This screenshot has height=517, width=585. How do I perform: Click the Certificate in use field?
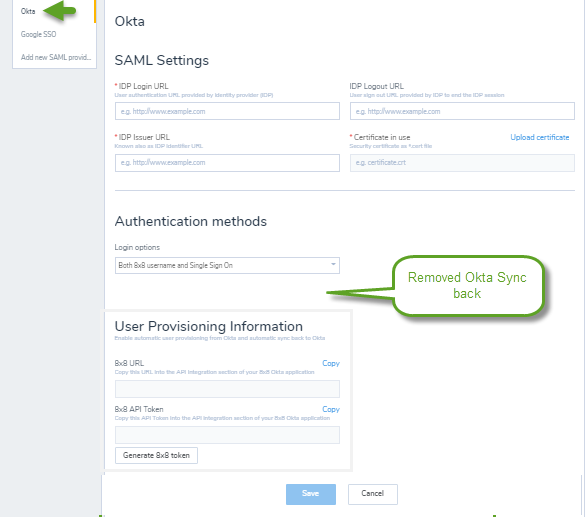tap(462, 163)
